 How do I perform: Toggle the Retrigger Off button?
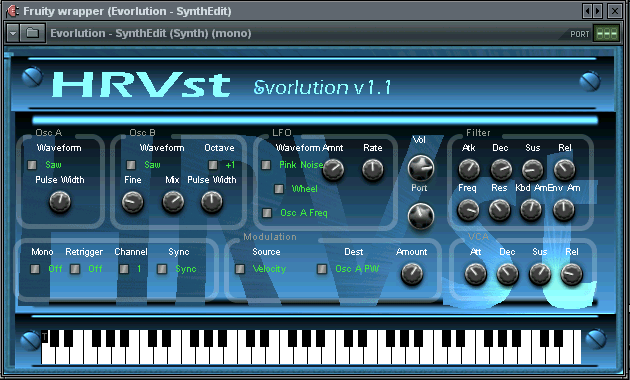(75, 269)
